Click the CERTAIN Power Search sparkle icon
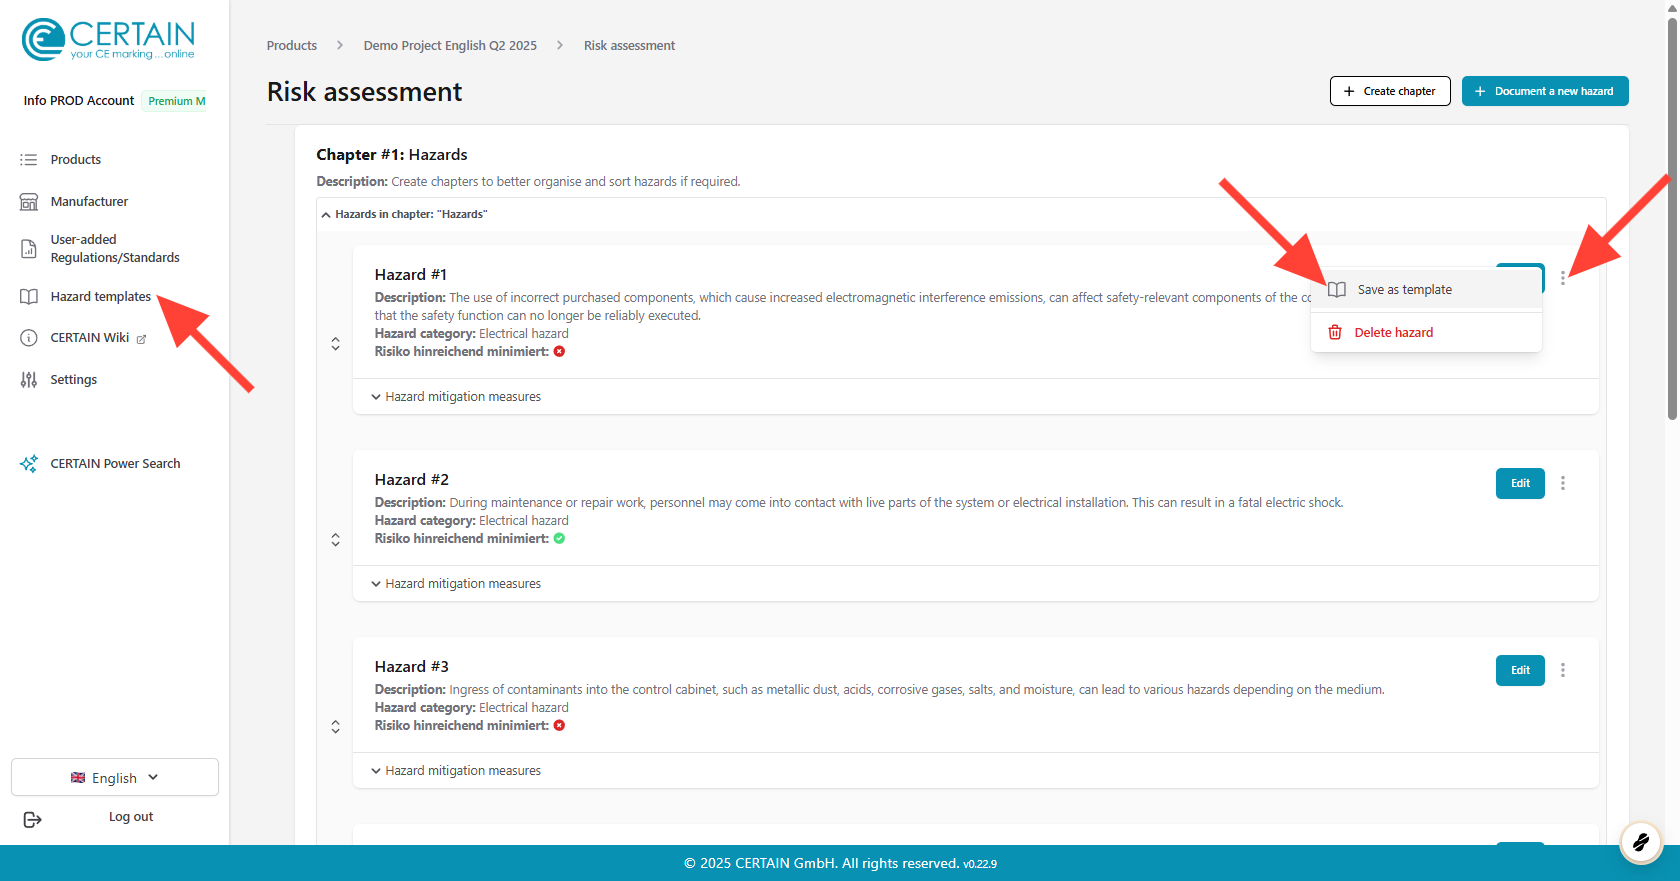Image resolution: width=1680 pixels, height=881 pixels. tap(29, 464)
